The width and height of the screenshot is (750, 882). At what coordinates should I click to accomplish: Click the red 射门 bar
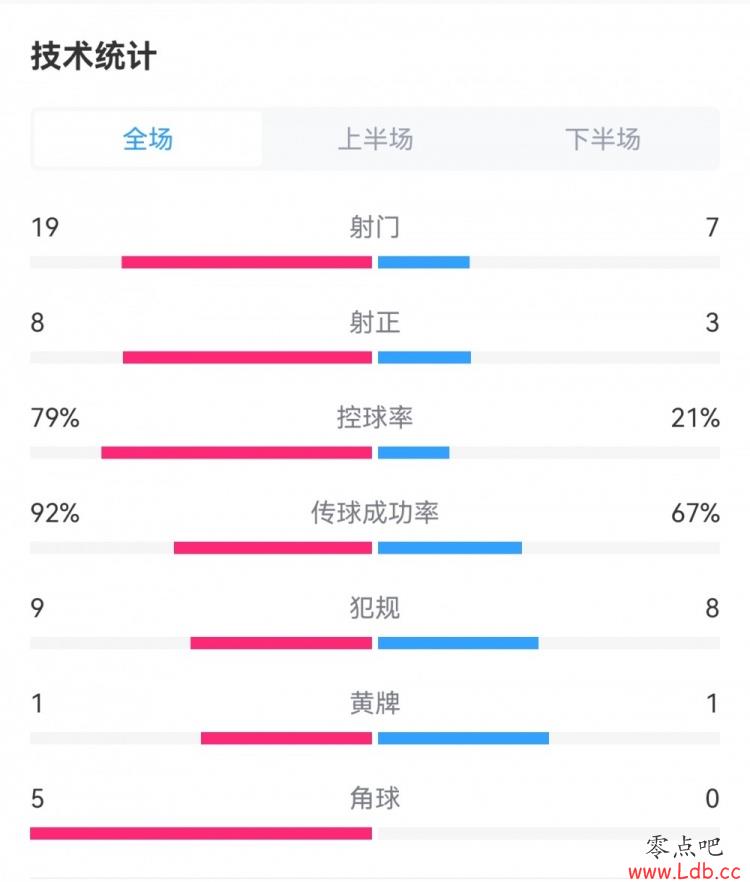pos(246,262)
